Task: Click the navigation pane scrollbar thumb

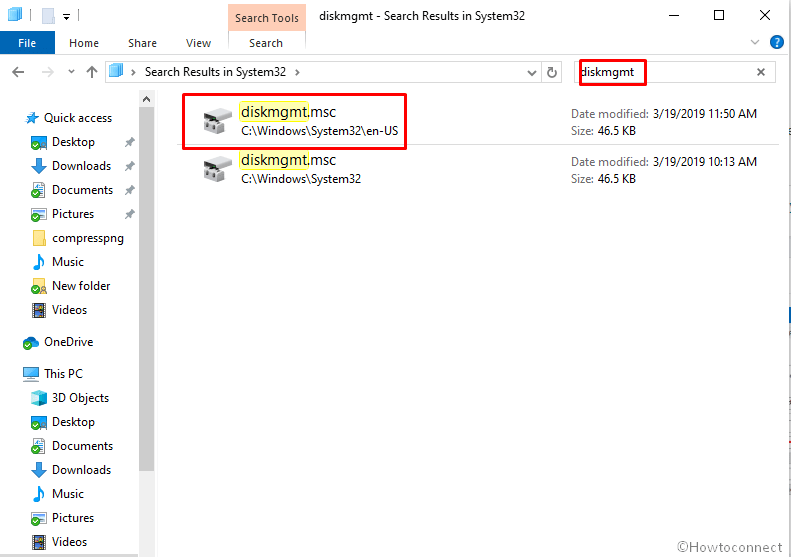Action: [146, 289]
